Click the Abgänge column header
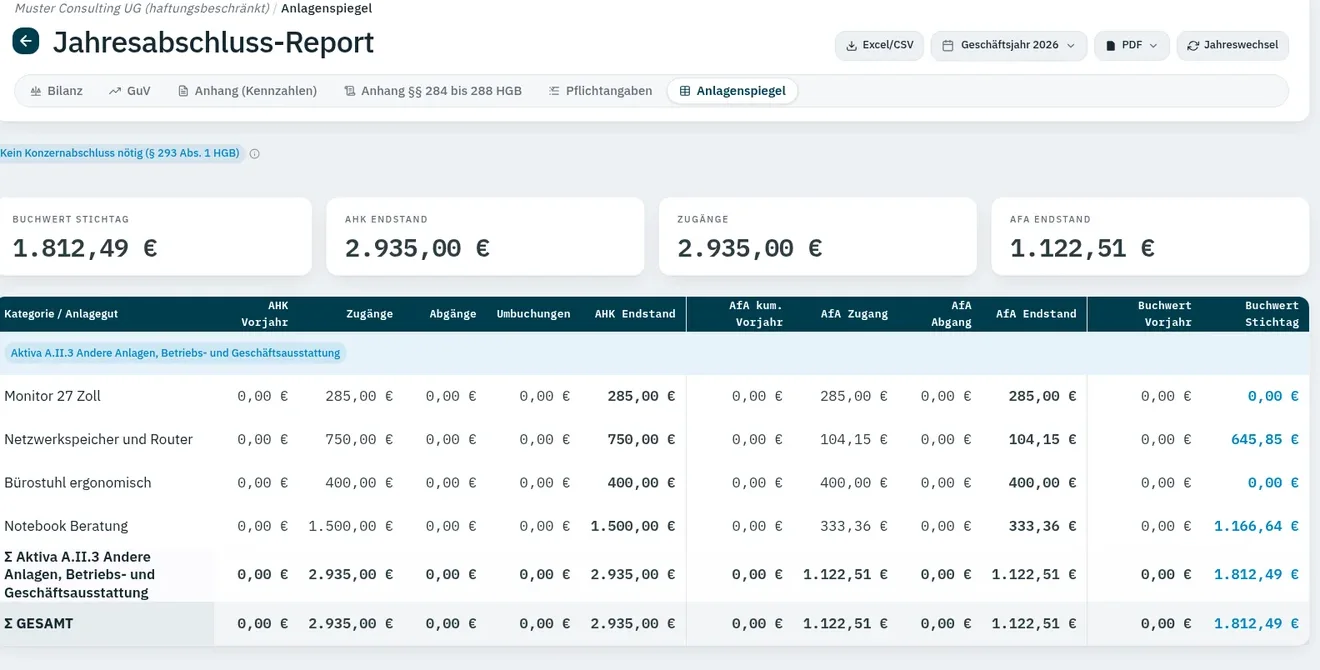Screen dimensions: 1320x670 pyautogui.click(x=452, y=314)
